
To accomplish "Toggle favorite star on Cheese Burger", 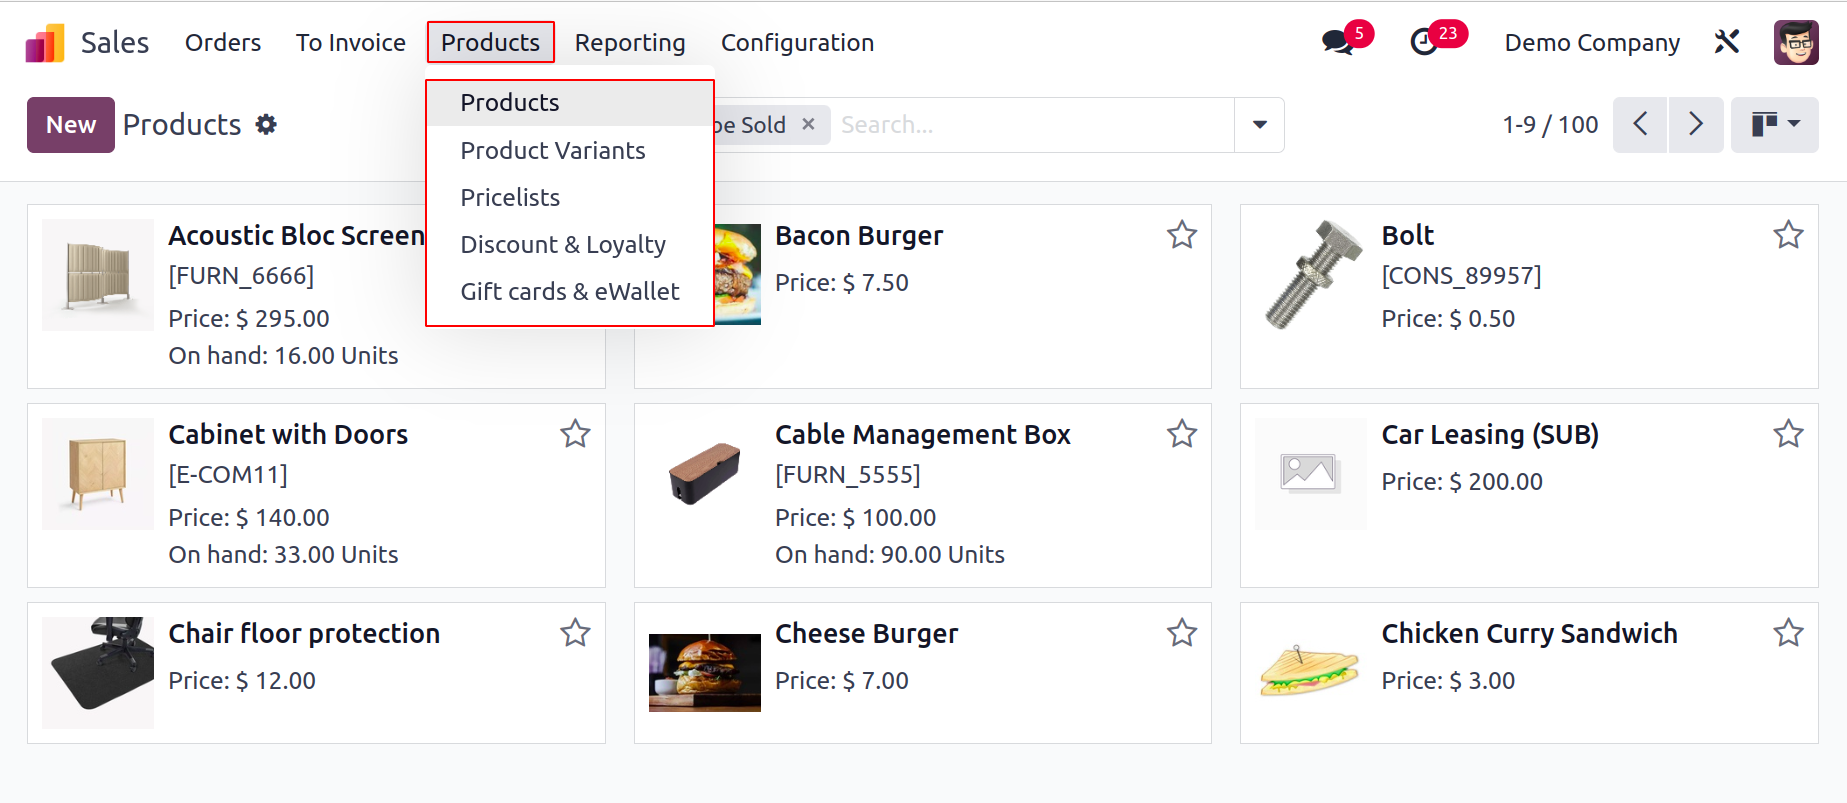I will 1182,633.
